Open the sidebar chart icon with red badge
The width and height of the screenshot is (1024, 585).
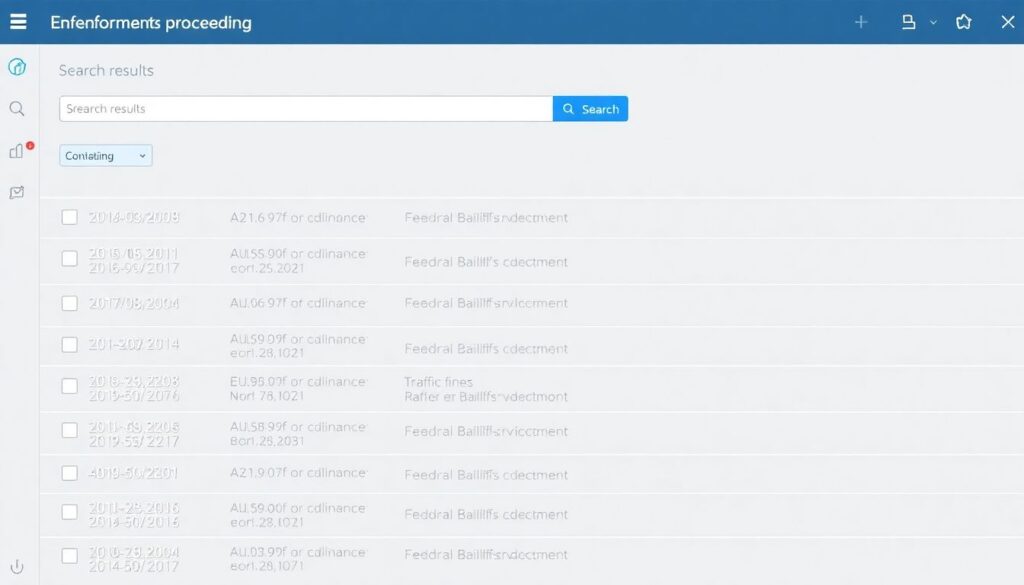pos(17,151)
